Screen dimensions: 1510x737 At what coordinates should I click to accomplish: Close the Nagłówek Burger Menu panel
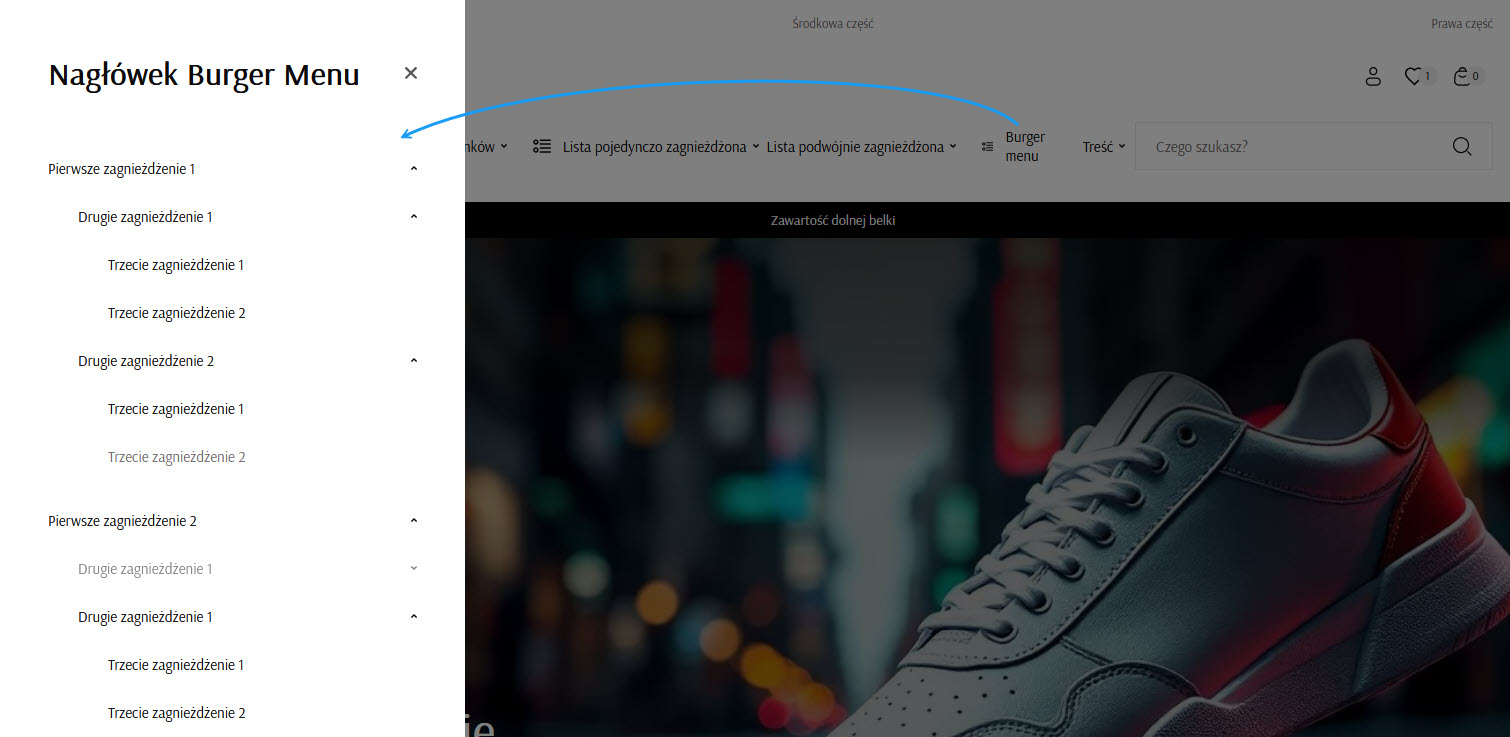(x=411, y=73)
